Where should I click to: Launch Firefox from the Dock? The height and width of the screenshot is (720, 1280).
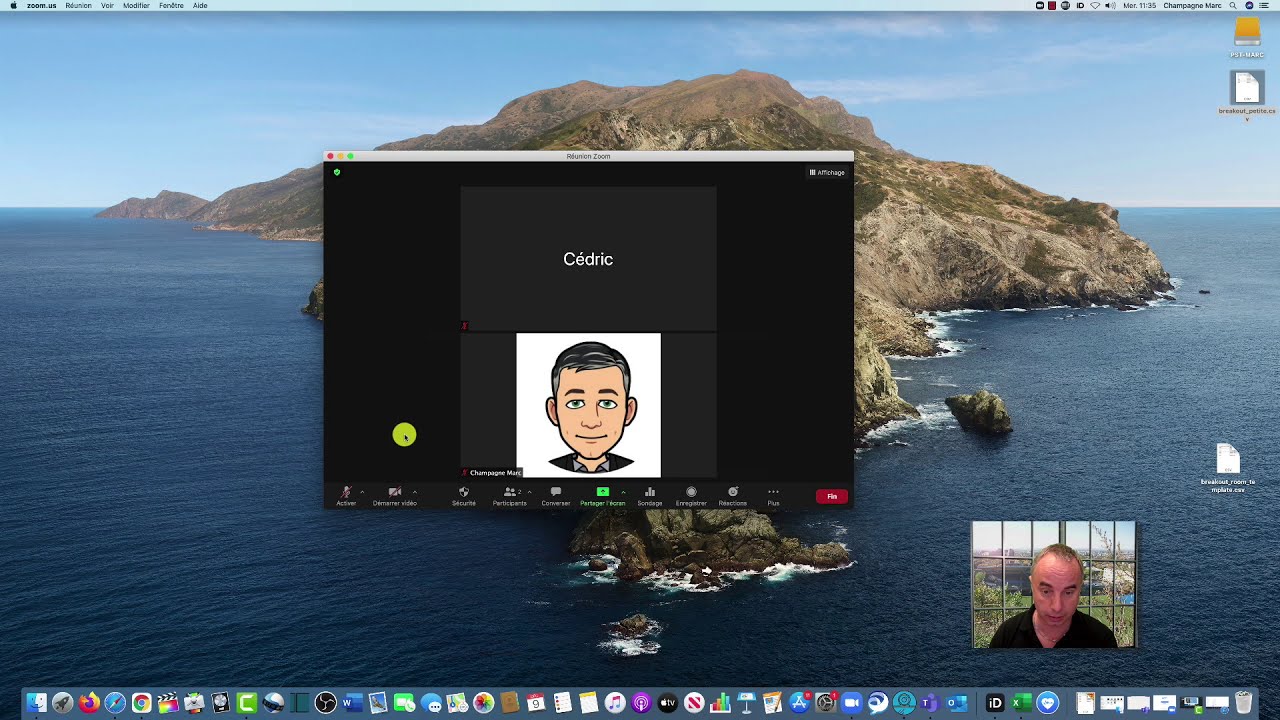click(89, 703)
